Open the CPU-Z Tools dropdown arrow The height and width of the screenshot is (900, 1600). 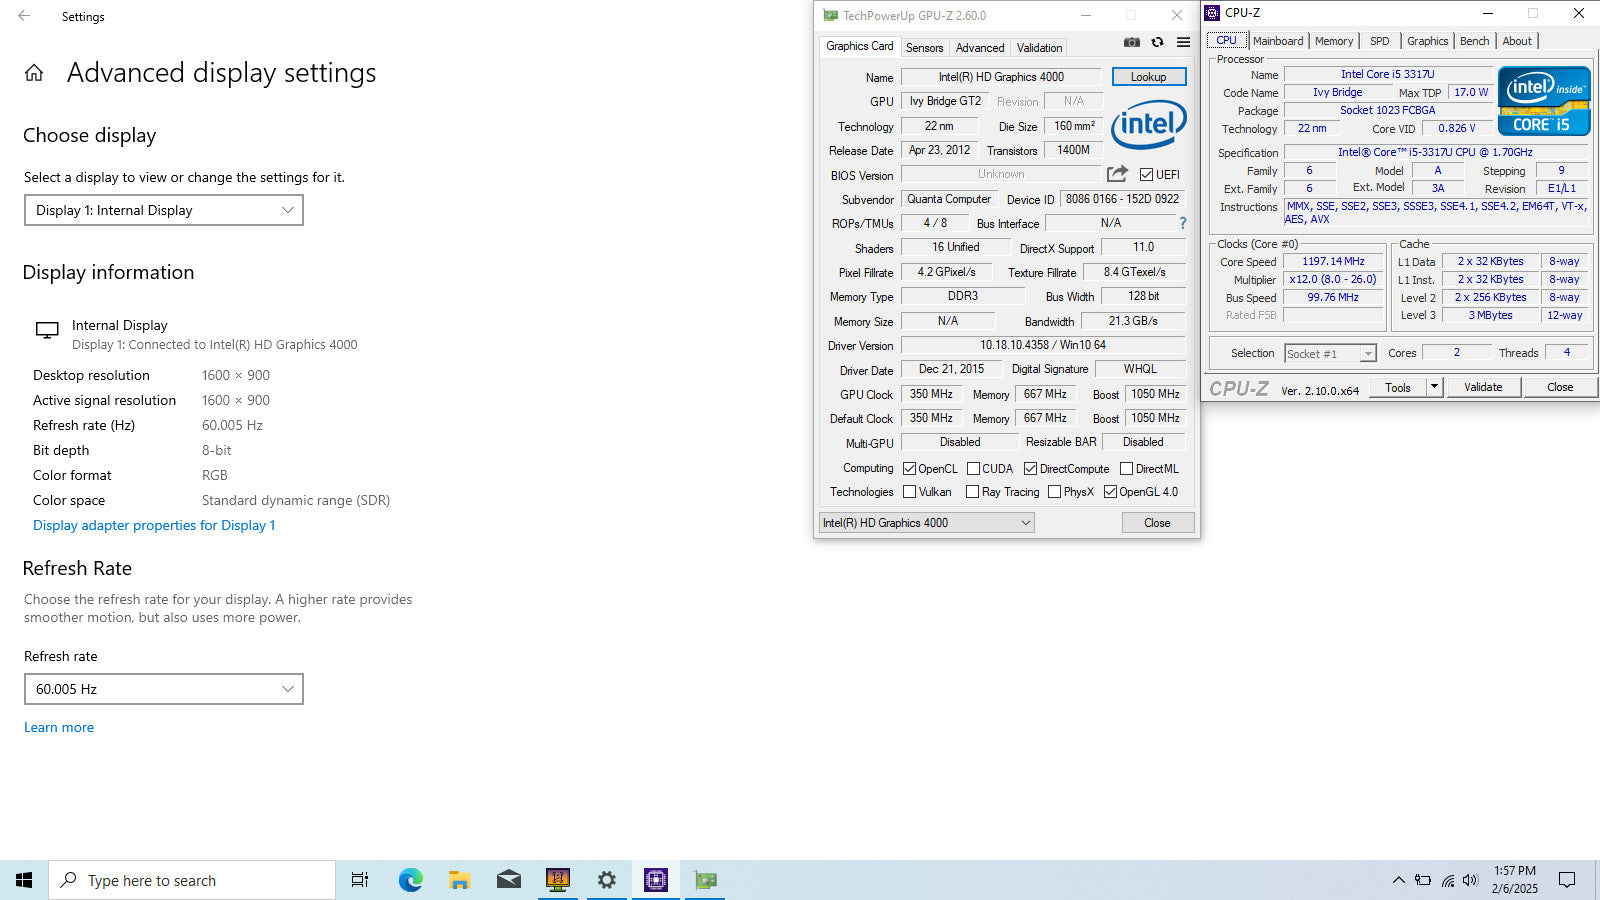click(1434, 387)
